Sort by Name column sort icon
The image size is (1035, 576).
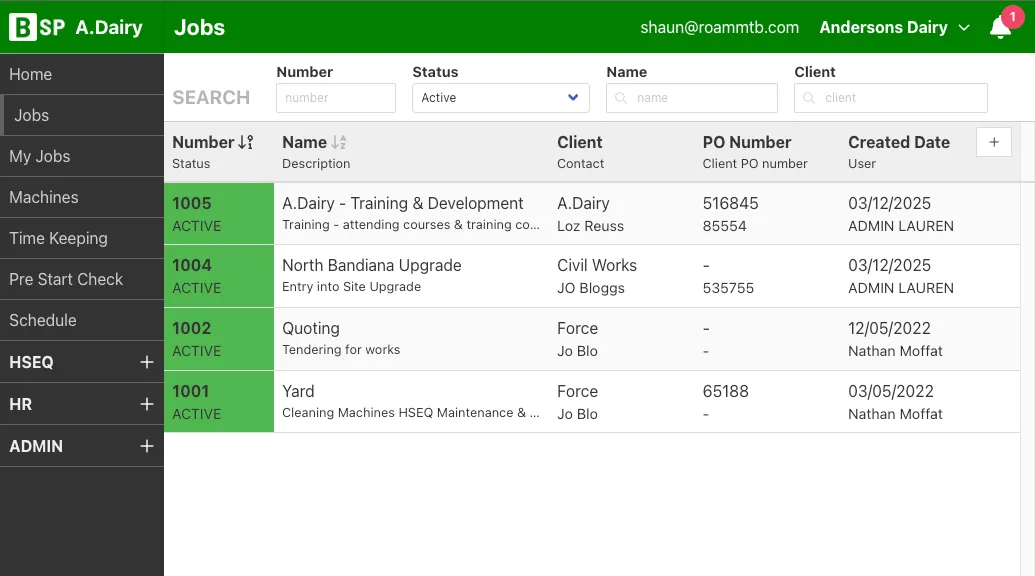pos(339,143)
